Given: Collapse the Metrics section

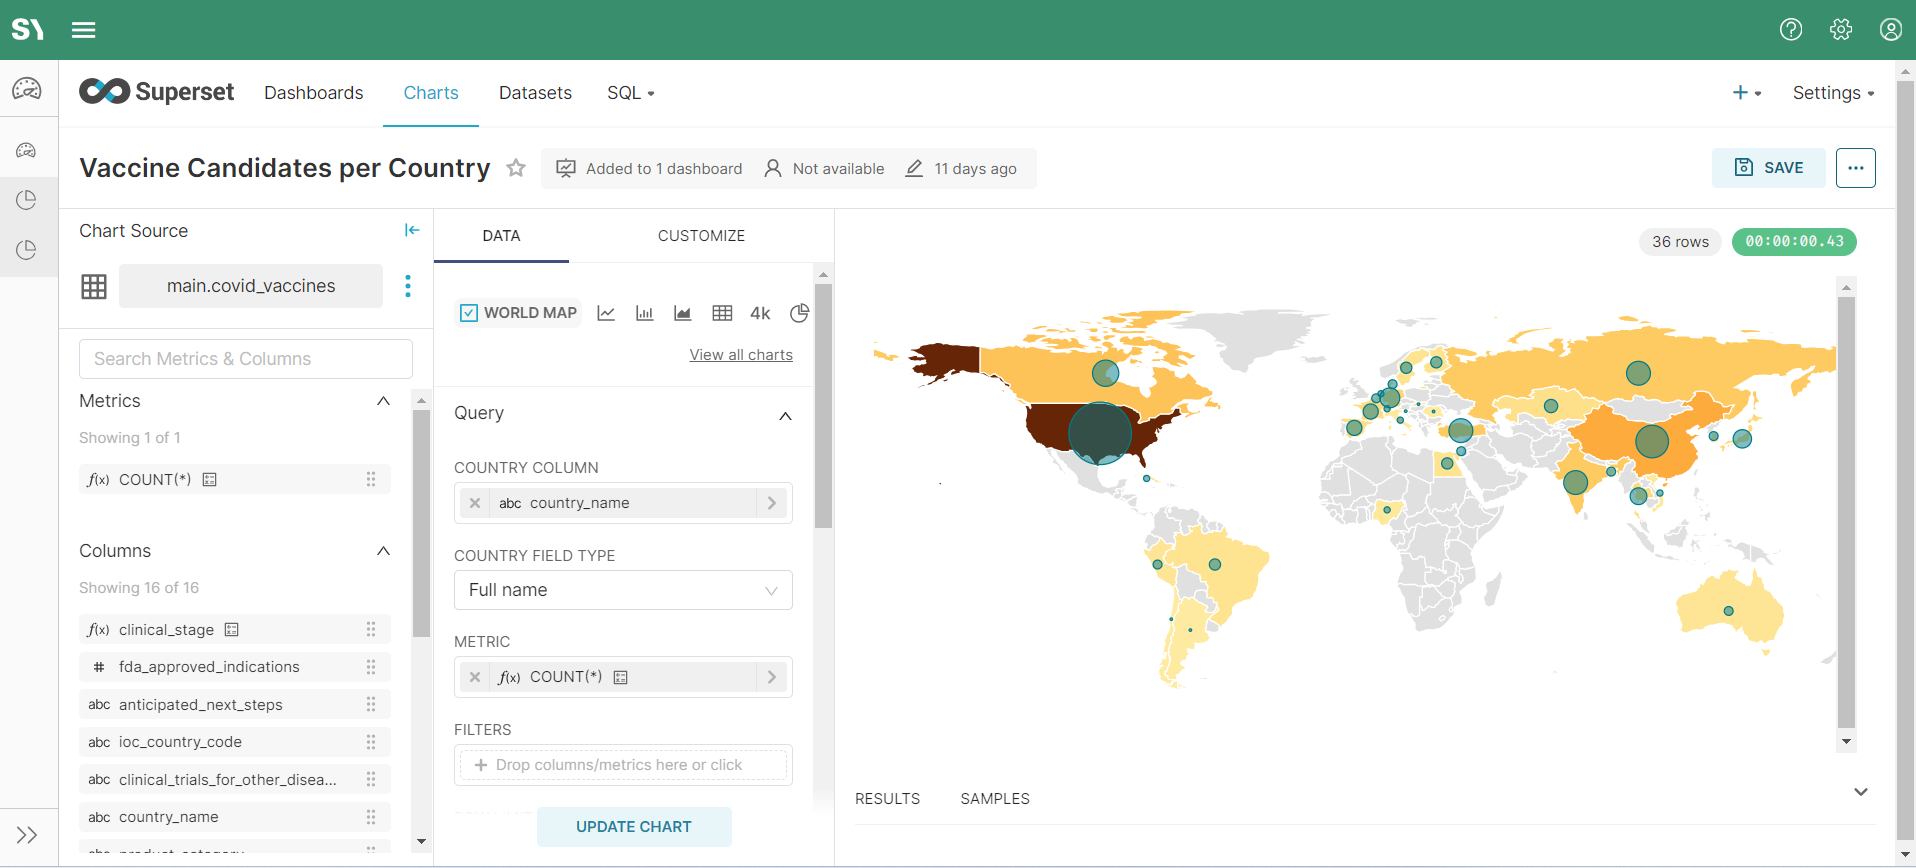Looking at the screenshot, I should (383, 401).
